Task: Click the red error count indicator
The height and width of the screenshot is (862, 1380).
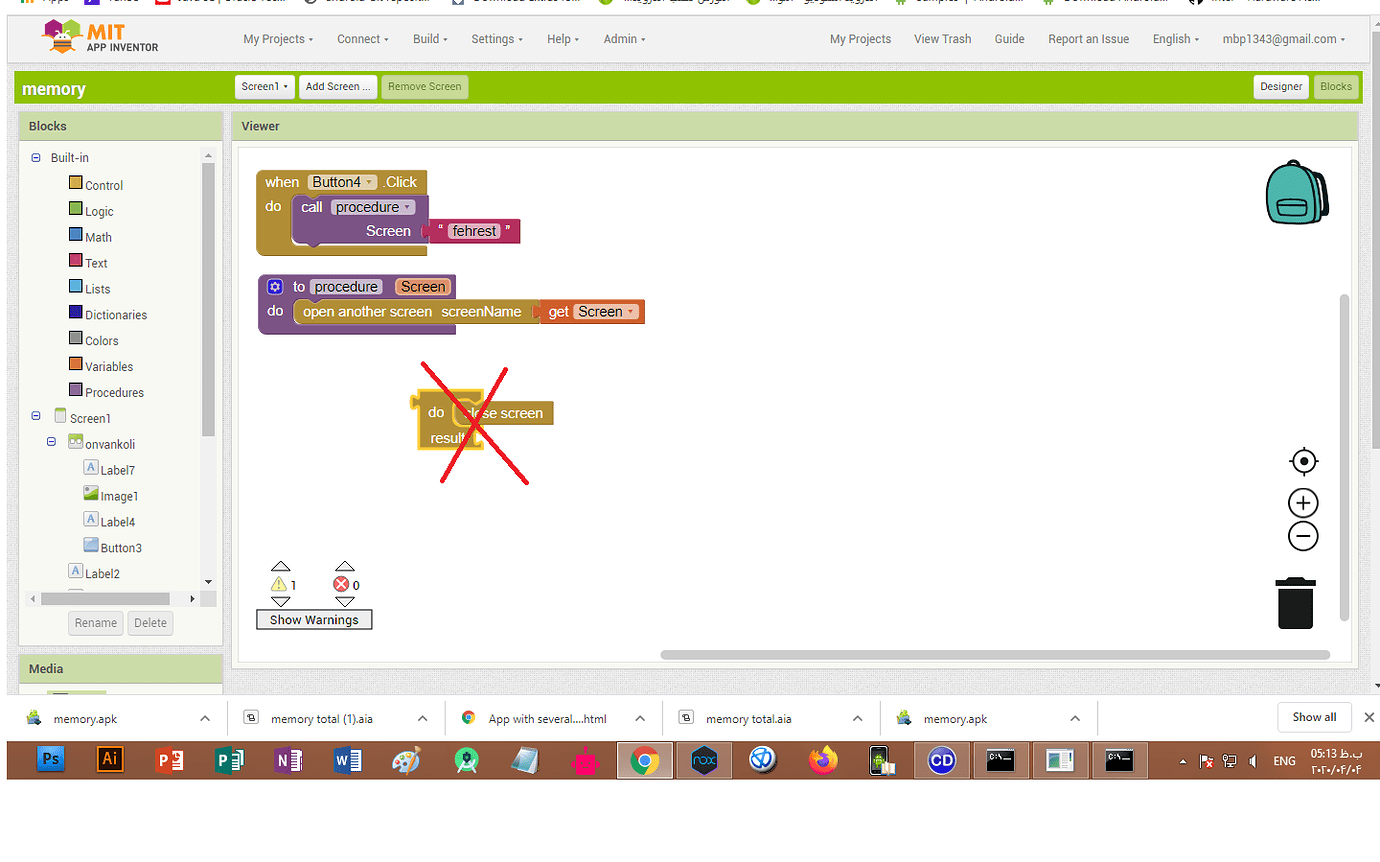Action: (345, 585)
